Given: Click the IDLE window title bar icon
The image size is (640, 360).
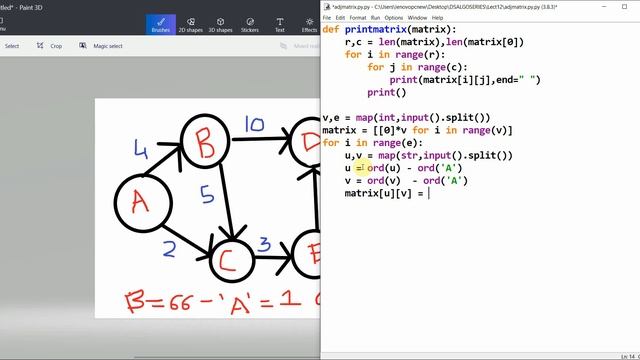Looking at the screenshot, I should coord(327,7).
